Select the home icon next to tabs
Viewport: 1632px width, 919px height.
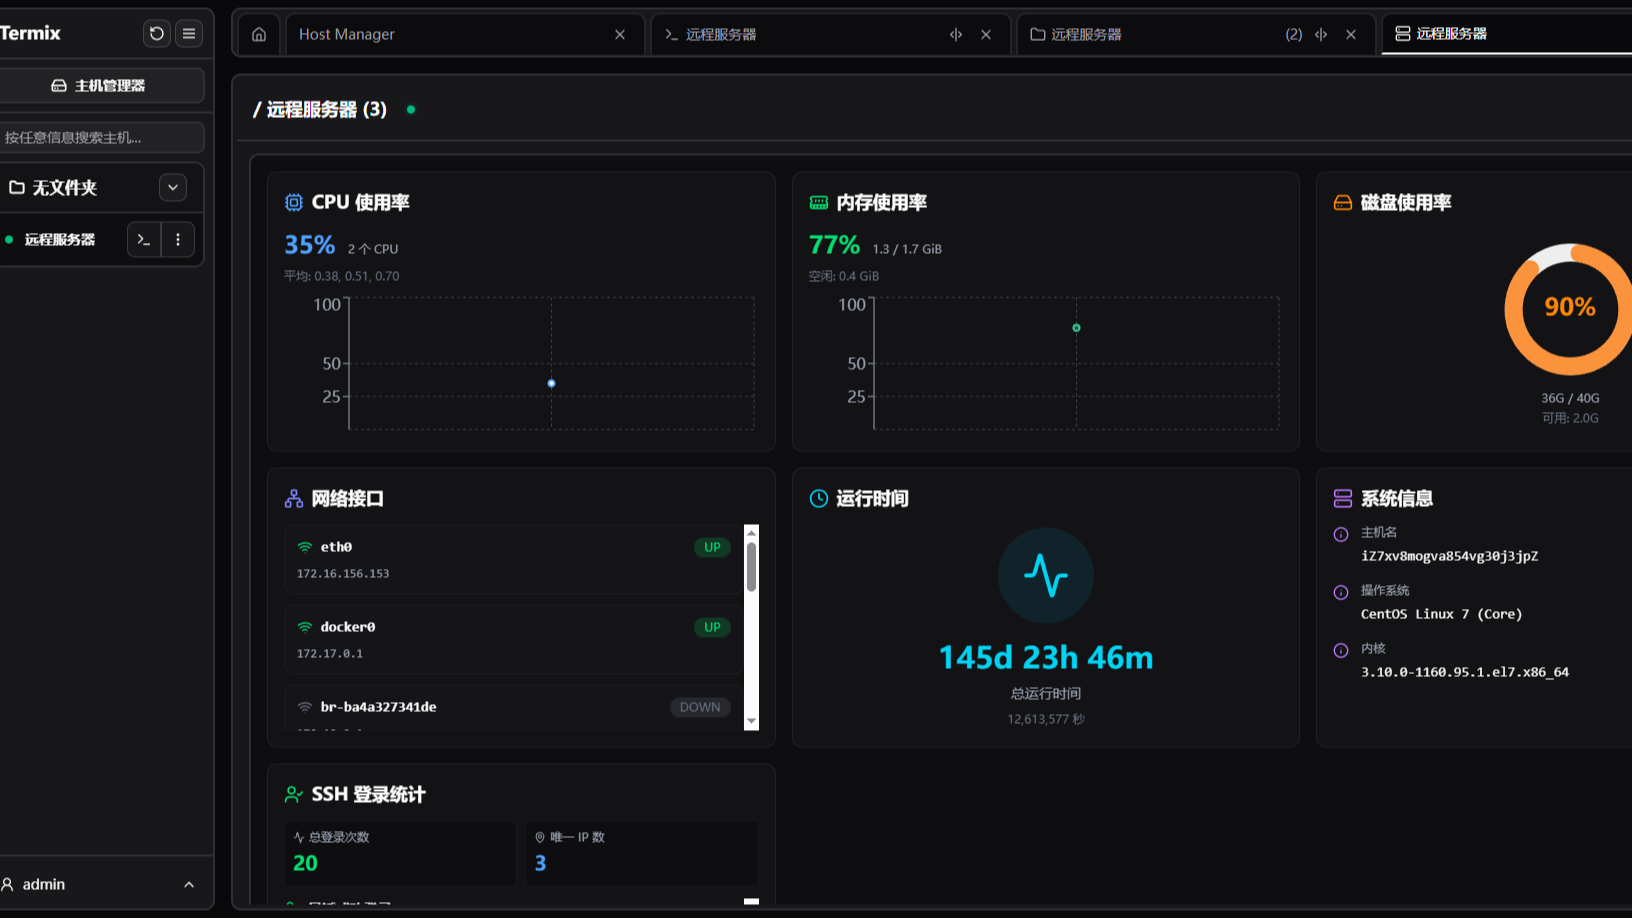pos(258,33)
